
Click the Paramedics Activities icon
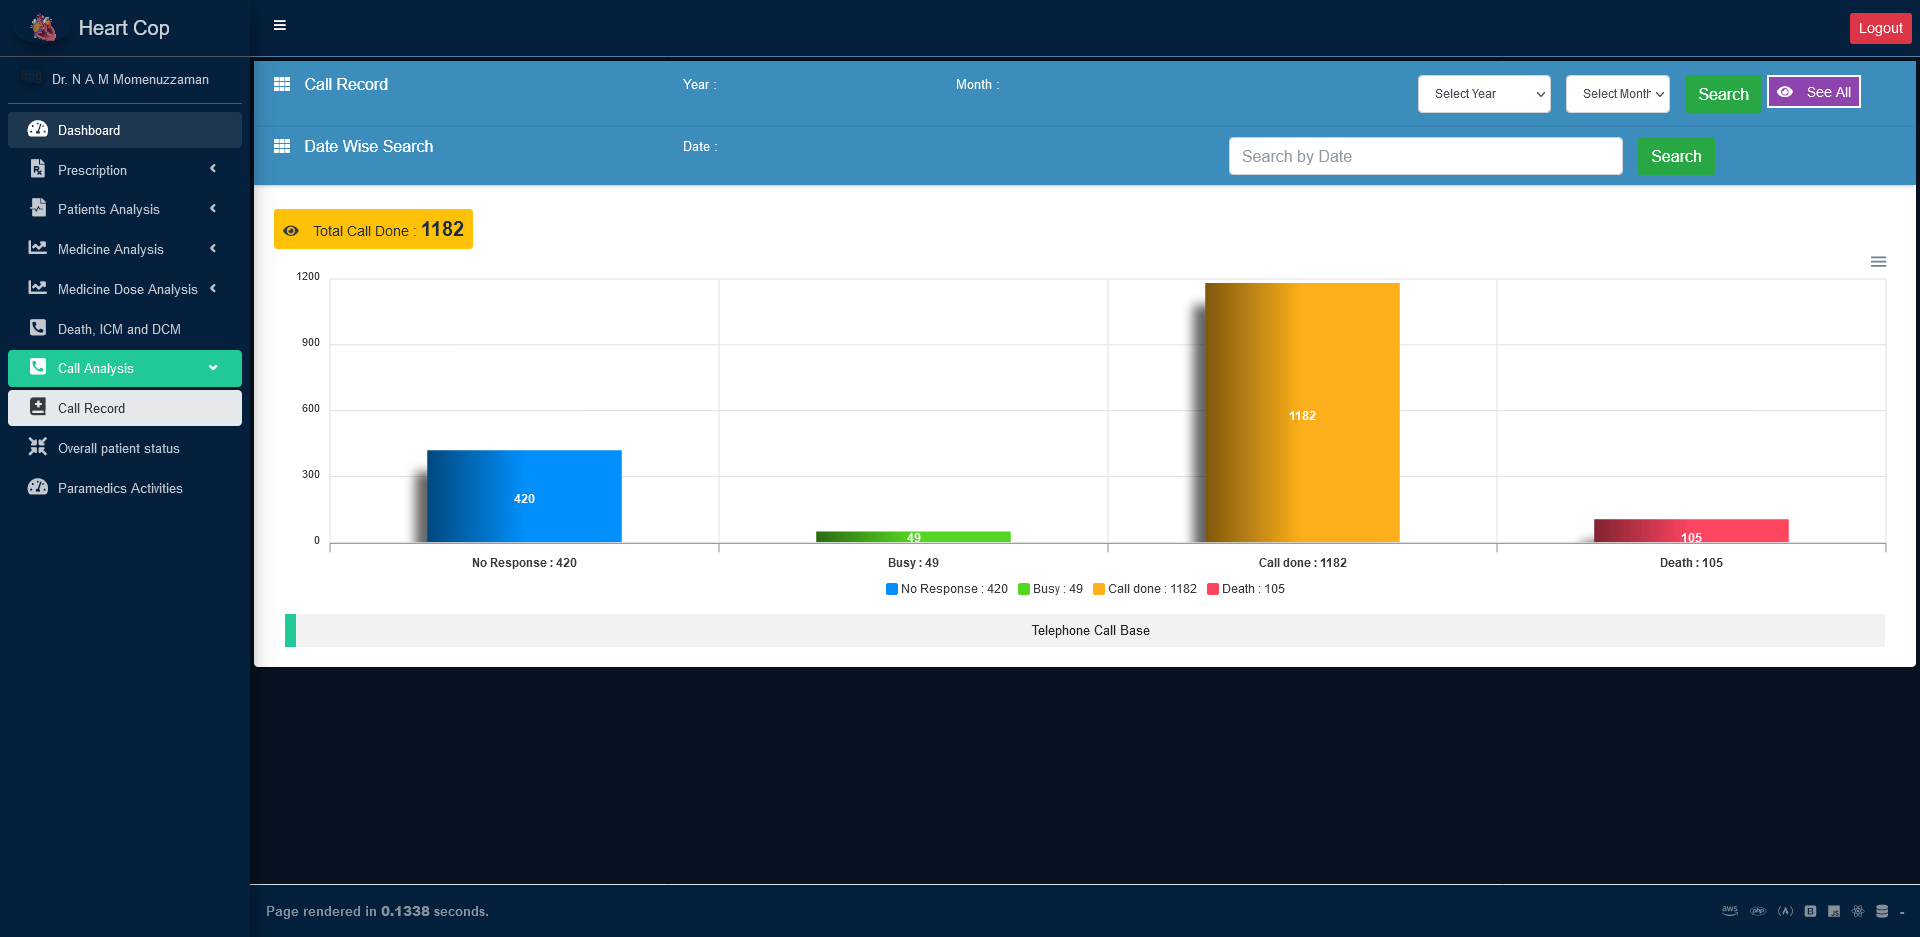(38, 488)
